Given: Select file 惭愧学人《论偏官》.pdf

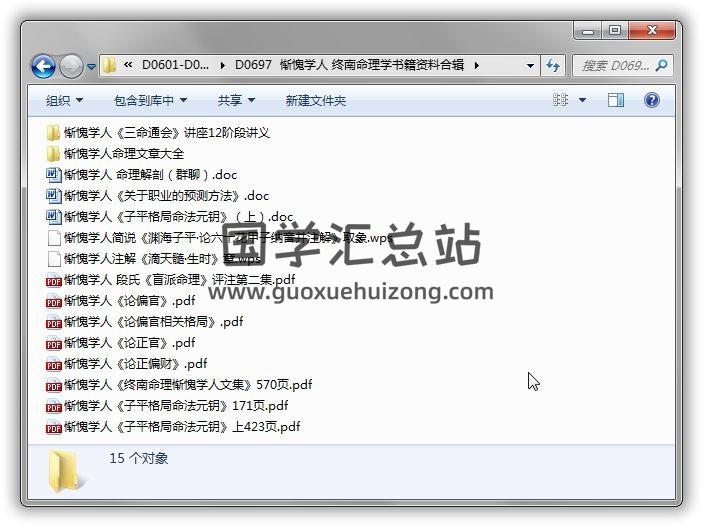Looking at the screenshot, I should coord(130,301).
